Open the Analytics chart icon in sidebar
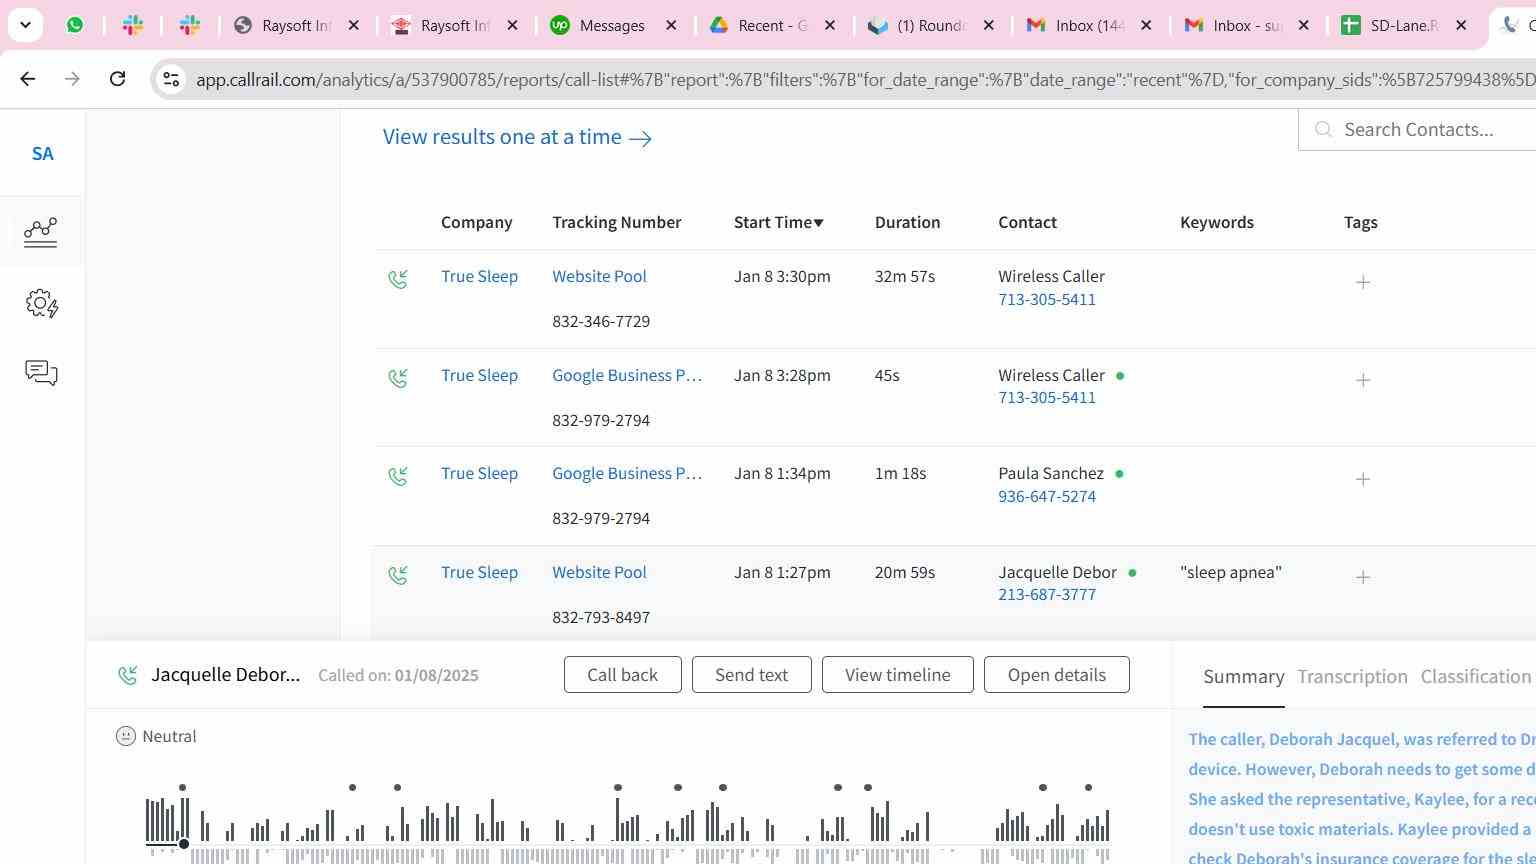Screen dimensions: 1536x864 point(41,232)
